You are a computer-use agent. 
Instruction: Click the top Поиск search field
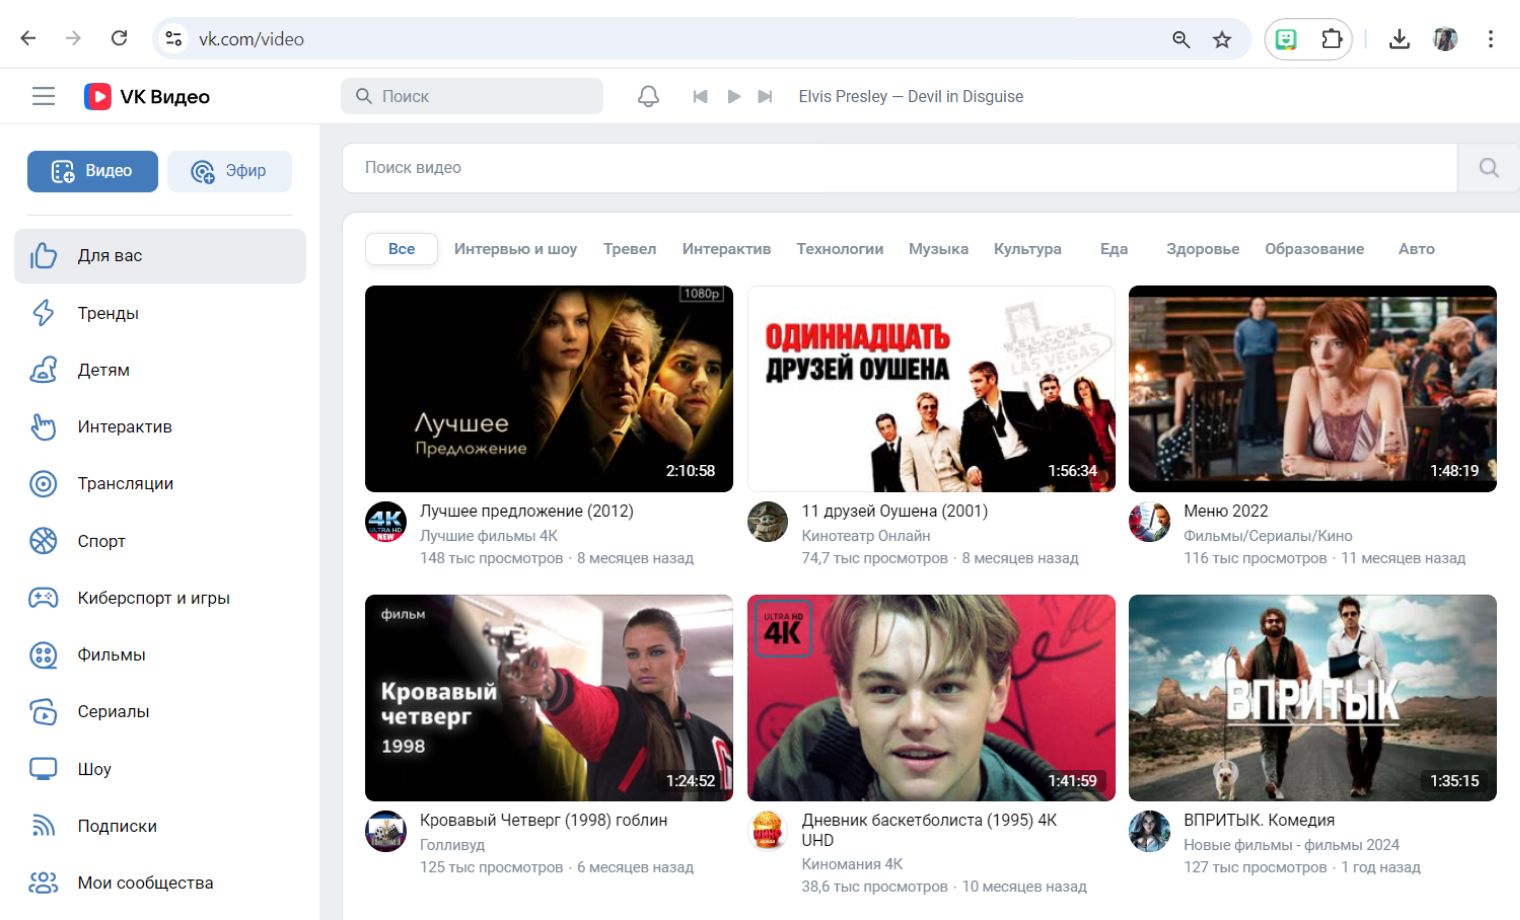(x=472, y=96)
